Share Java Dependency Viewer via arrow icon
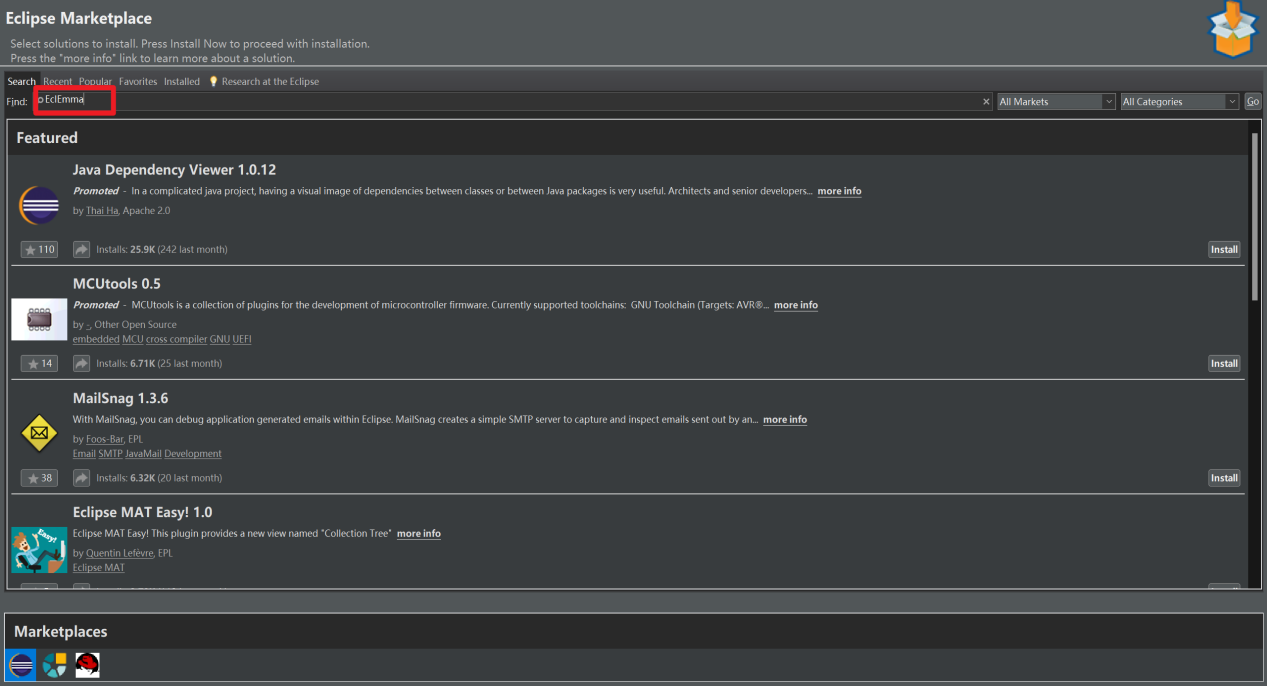 [x=82, y=250]
